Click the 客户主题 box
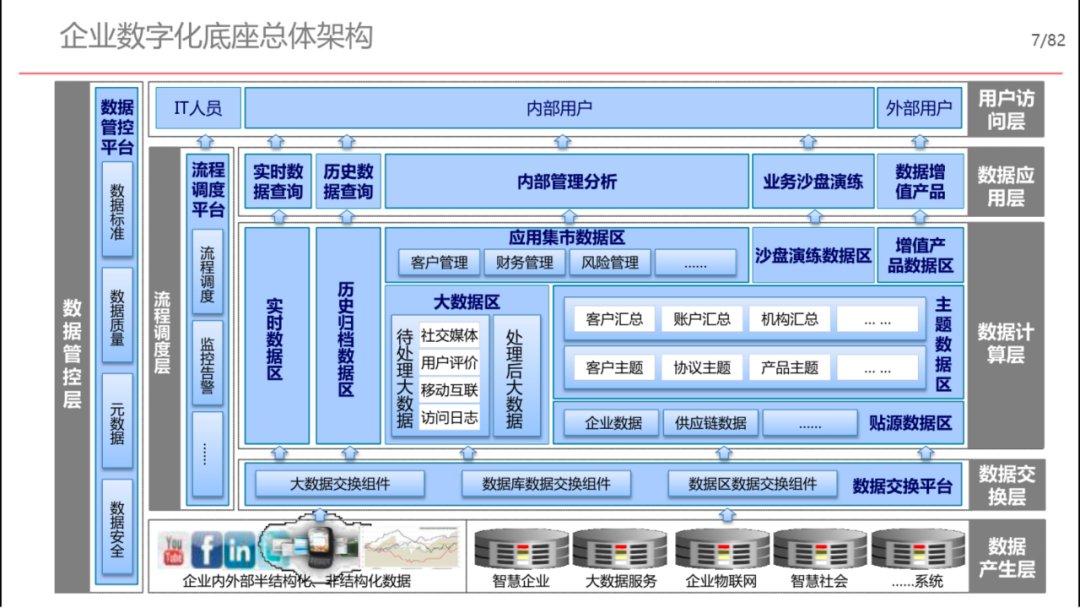This screenshot has width=1080, height=608. [614, 368]
